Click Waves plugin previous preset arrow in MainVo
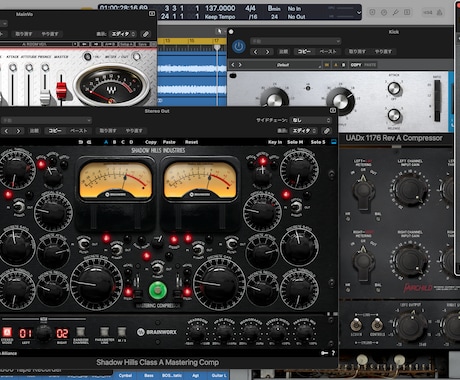Viewport: 460px width, 380px height. (x=84, y=44)
